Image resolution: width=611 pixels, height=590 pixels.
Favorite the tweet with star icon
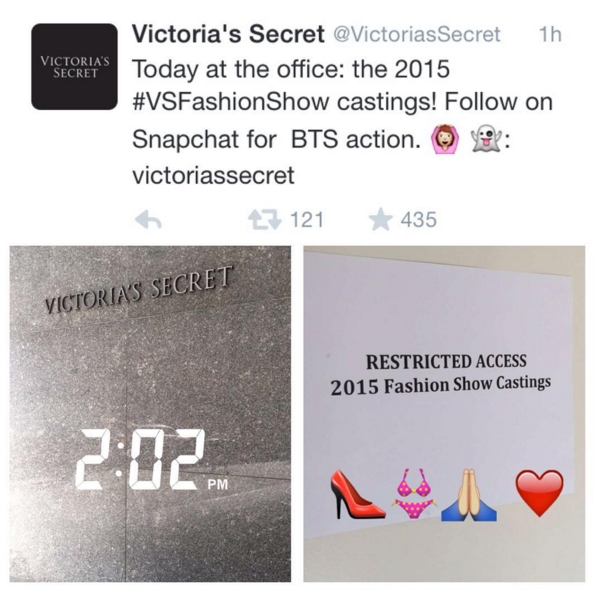pyautogui.click(x=381, y=220)
